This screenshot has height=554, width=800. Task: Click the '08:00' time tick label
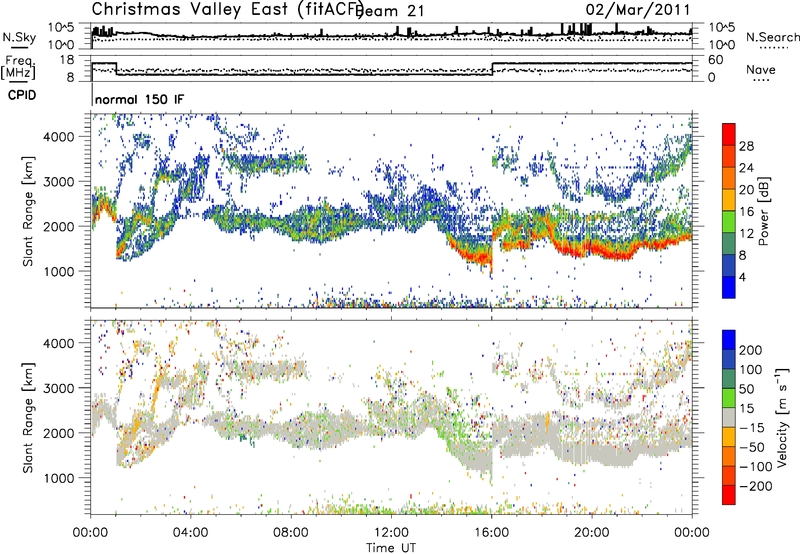(x=291, y=533)
